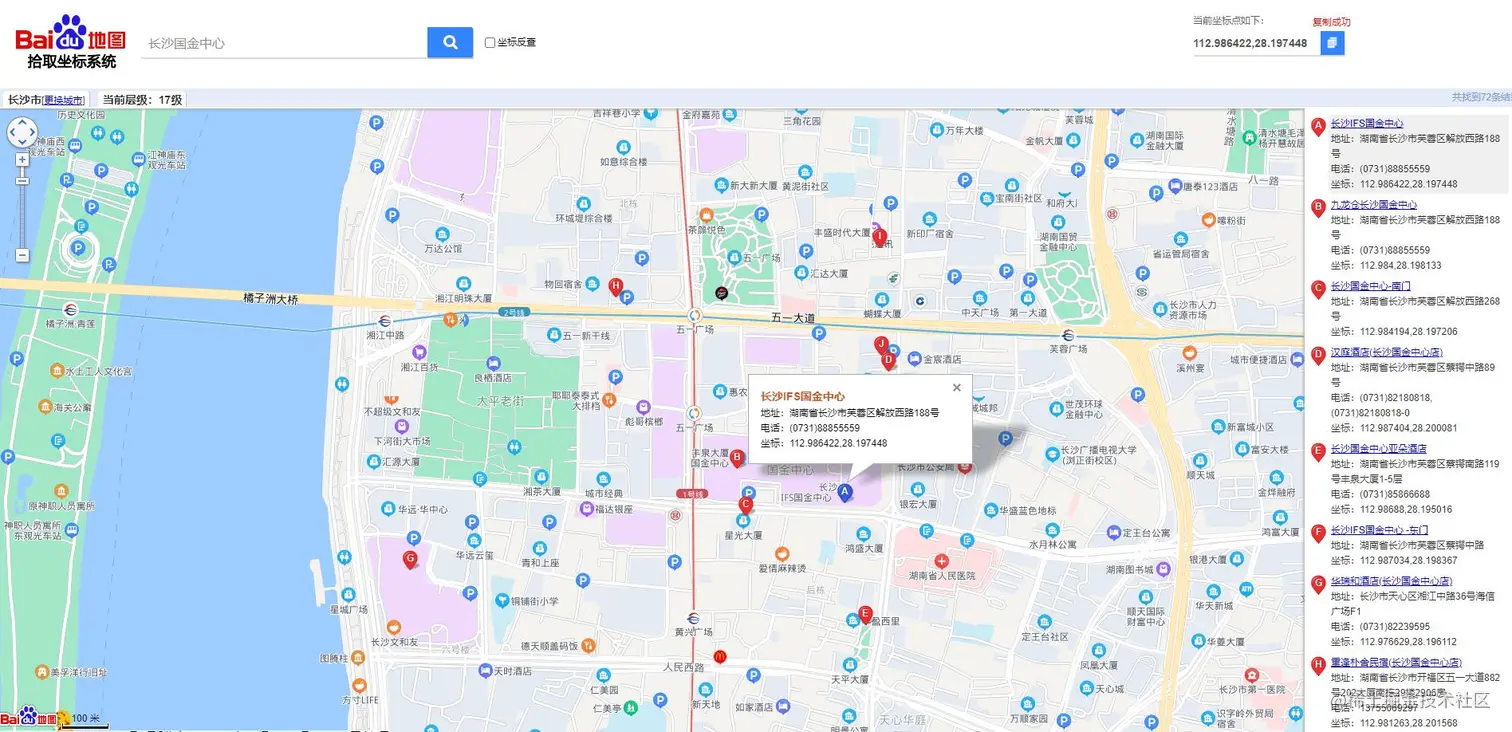Click the 万达公馆 building icon
1512x732 pixels.
442,232
